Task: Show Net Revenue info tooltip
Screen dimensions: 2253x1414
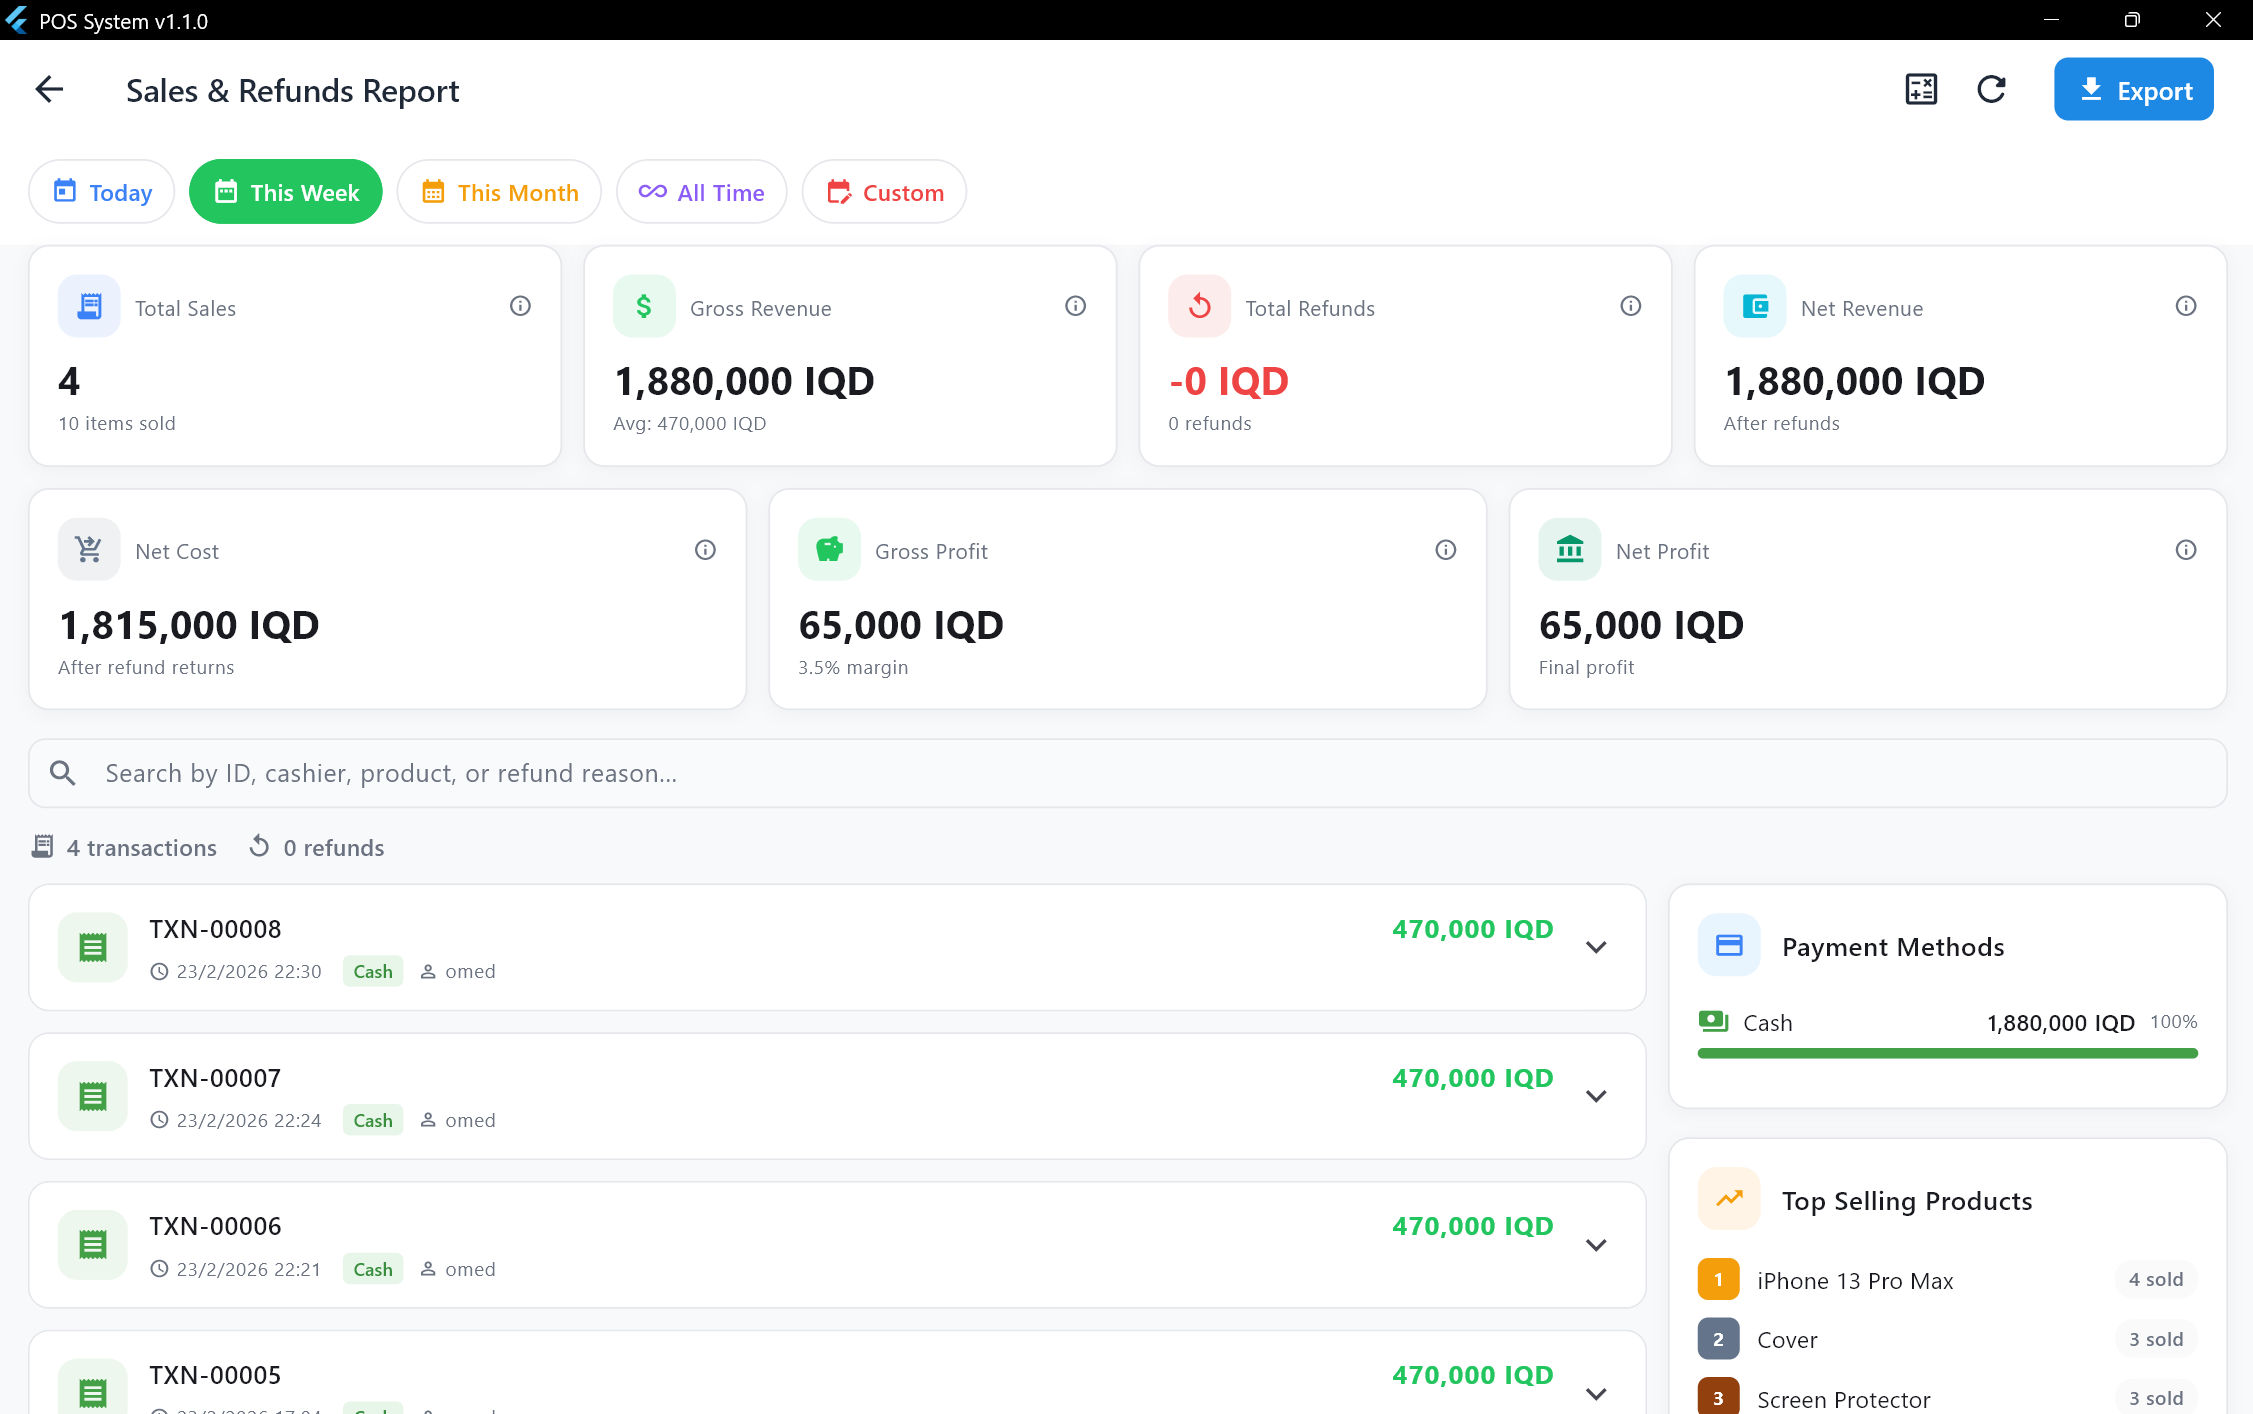Action: (2185, 306)
